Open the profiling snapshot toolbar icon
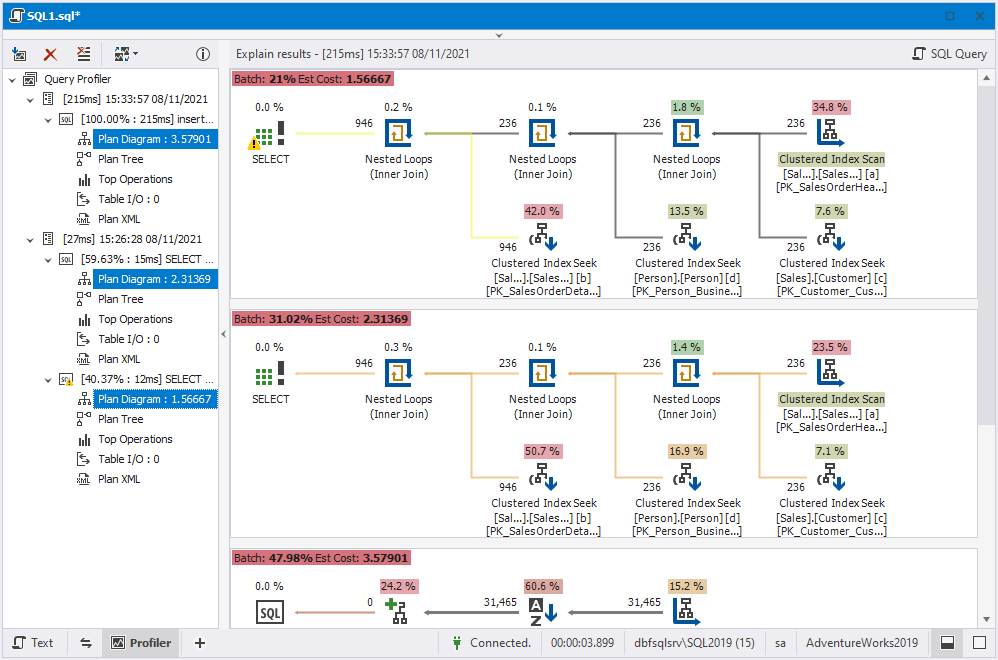This screenshot has width=998, height=660. 19,54
